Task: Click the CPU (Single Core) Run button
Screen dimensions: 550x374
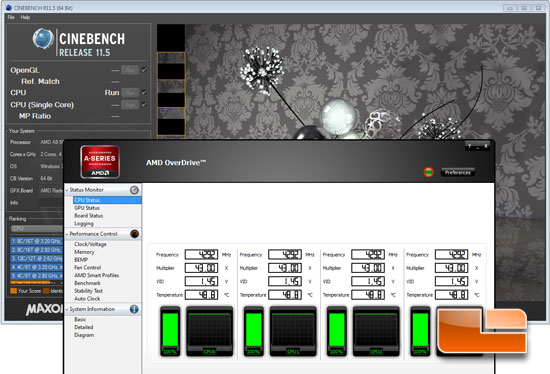Action: tap(130, 105)
